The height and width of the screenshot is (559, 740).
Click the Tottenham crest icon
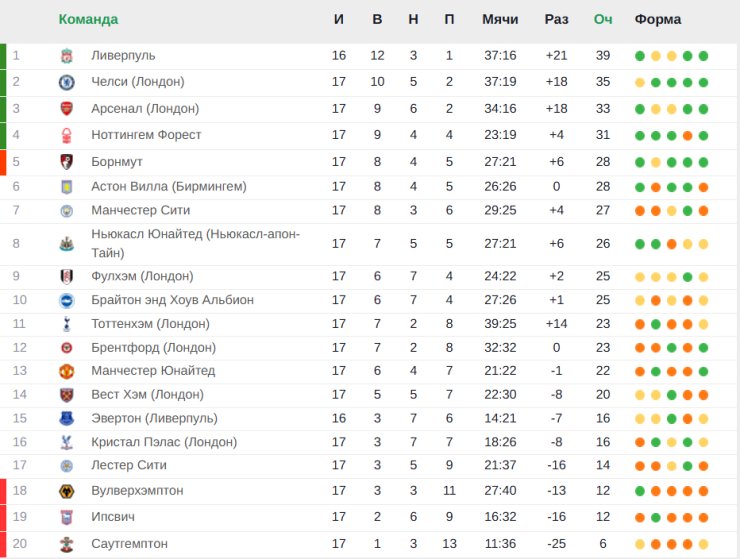point(67,324)
